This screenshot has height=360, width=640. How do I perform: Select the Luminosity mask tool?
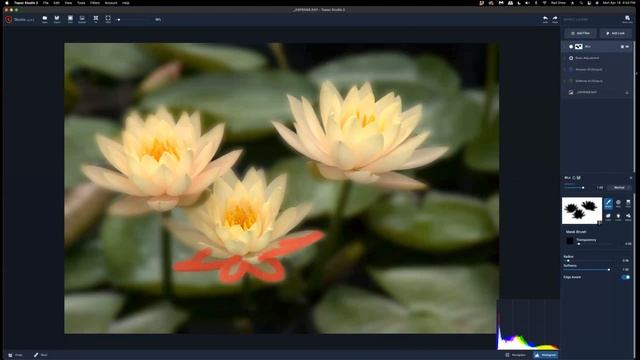pyautogui.click(x=618, y=216)
